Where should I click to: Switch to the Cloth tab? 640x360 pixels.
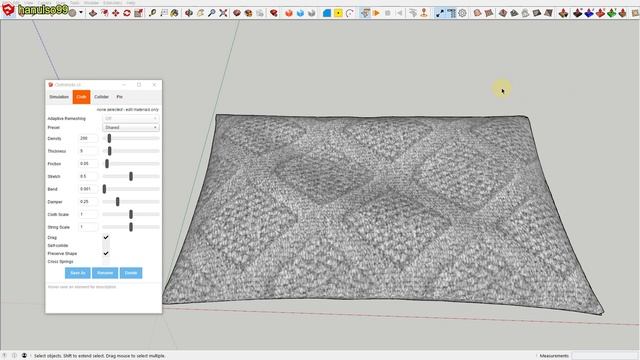[x=81, y=97]
